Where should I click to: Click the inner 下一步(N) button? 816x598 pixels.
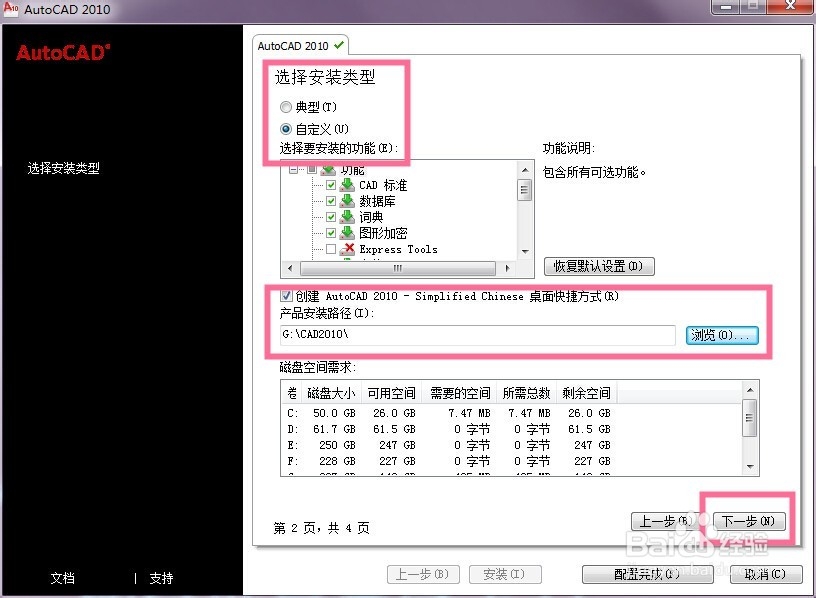tap(749, 521)
